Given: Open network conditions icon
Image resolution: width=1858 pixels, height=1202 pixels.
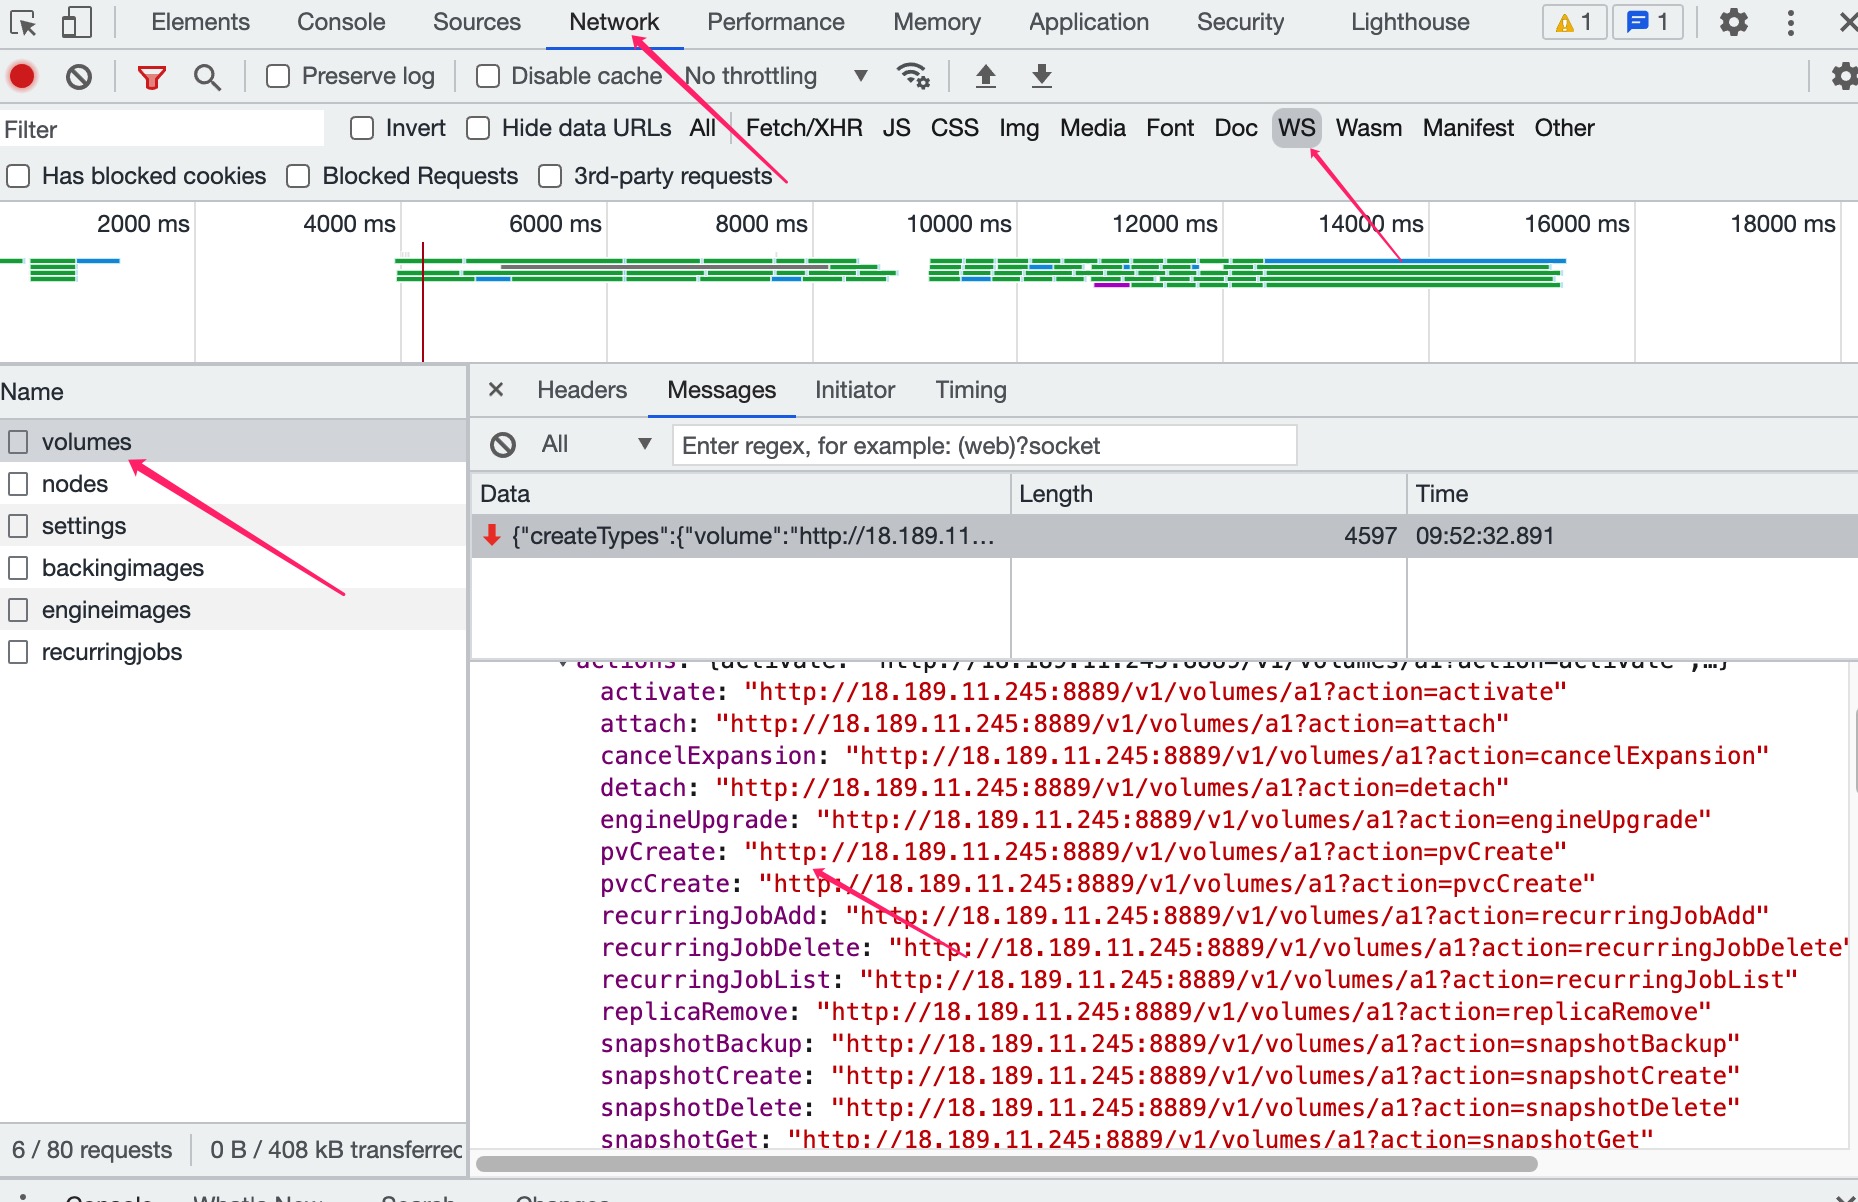Looking at the screenshot, I should pyautogui.click(x=913, y=76).
